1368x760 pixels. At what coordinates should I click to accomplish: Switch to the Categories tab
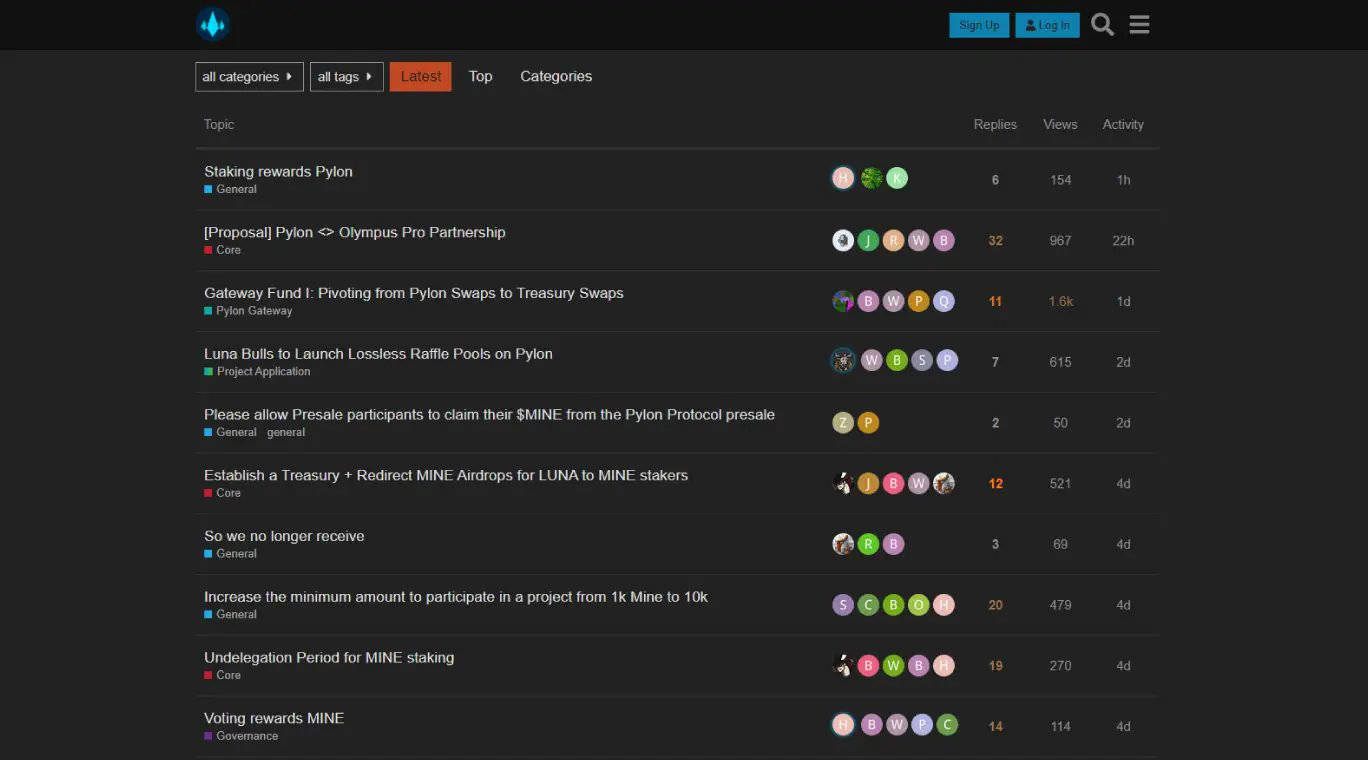(556, 76)
